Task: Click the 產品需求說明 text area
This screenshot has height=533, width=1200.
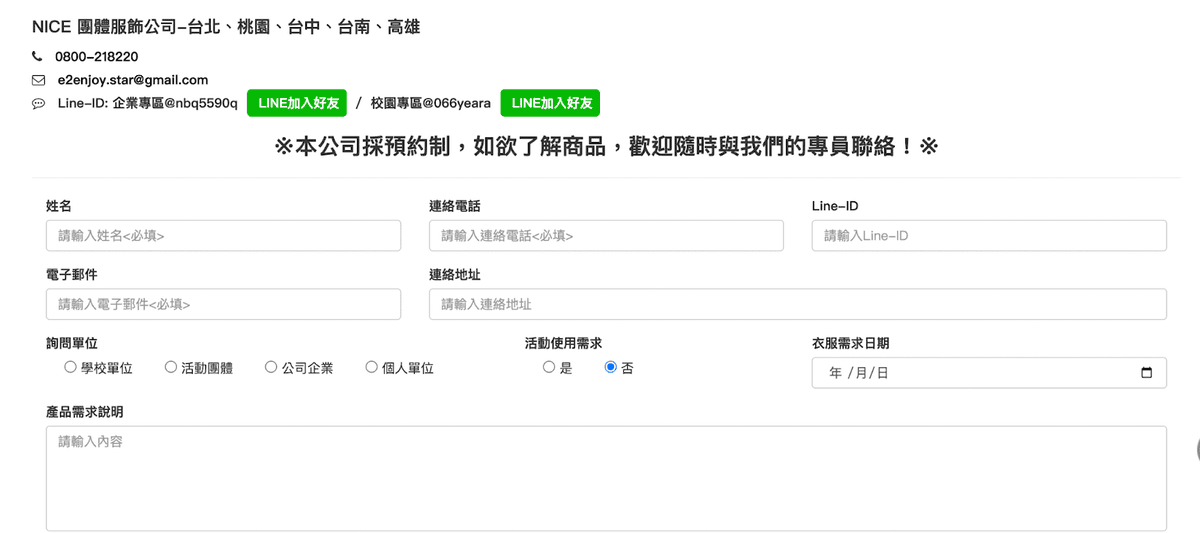Action: (x=606, y=478)
